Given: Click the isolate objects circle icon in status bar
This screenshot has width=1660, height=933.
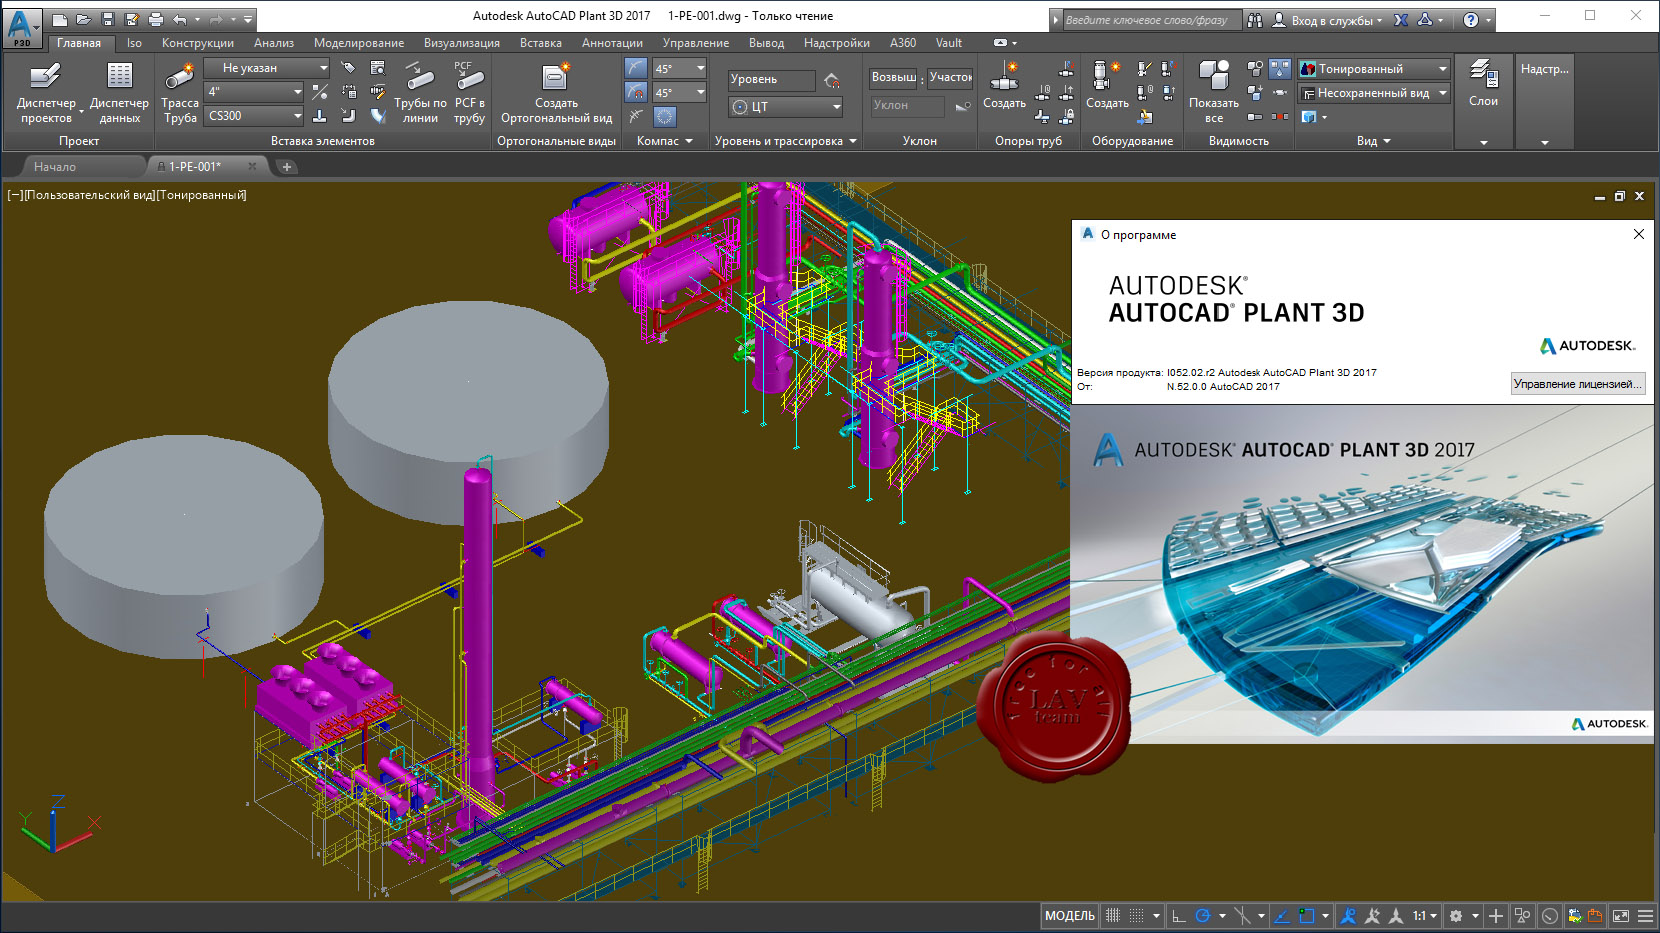Looking at the screenshot, I should (1550, 915).
